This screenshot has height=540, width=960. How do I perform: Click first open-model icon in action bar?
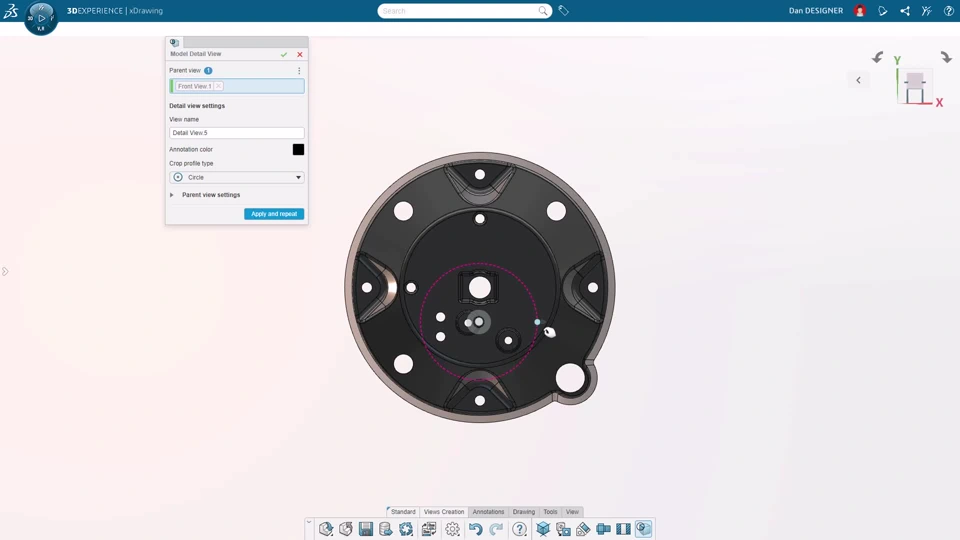tap(326, 529)
